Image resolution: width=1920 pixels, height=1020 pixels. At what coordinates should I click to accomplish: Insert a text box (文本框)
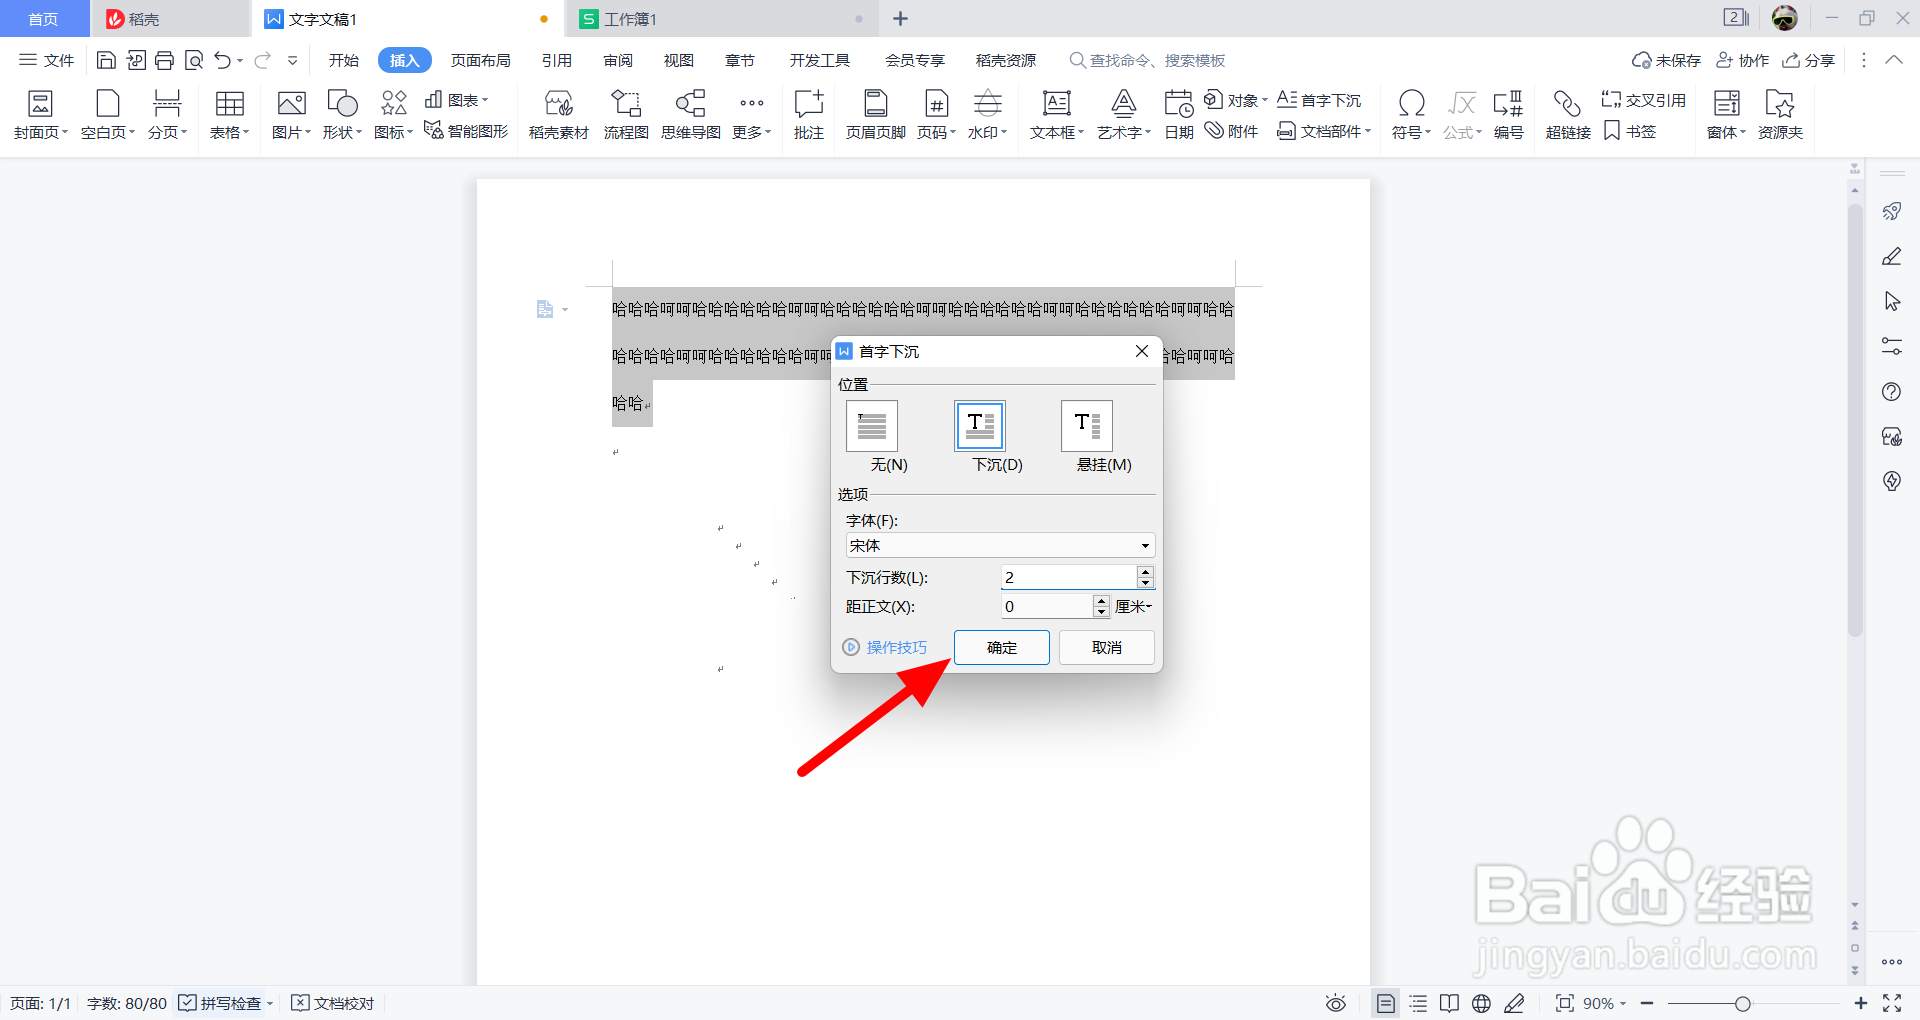pos(1057,115)
